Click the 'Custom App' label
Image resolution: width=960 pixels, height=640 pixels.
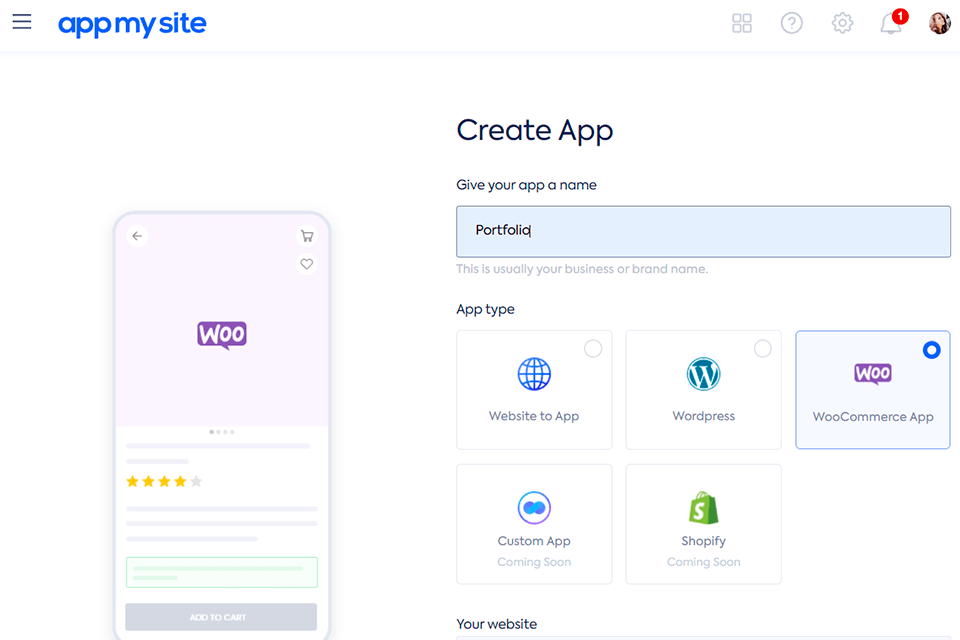(x=534, y=541)
